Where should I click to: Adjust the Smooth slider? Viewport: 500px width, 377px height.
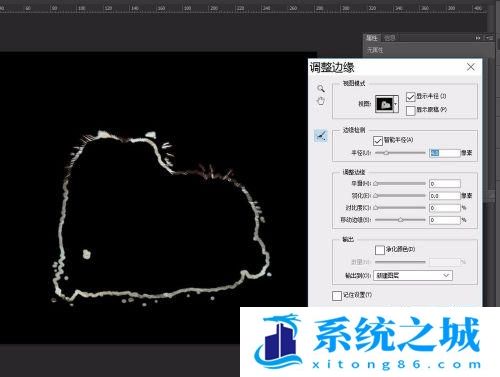pyautogui.click(x=399, y=184)
